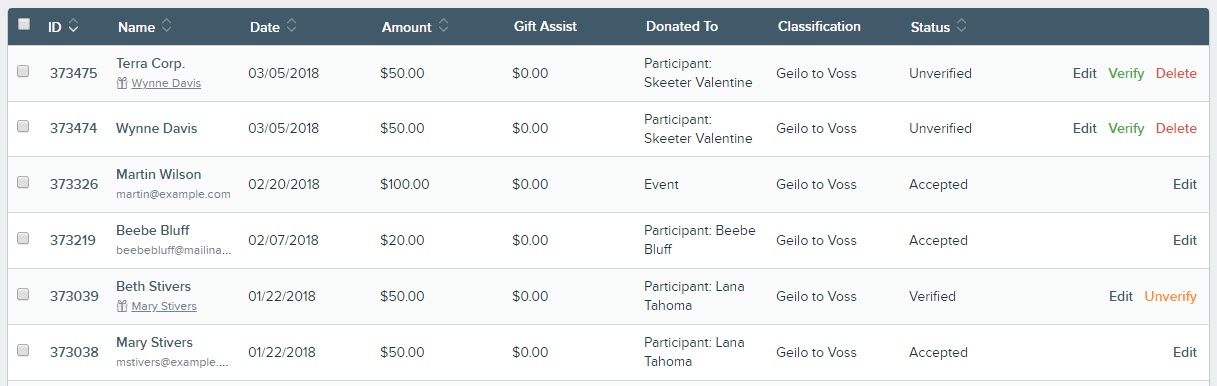Edit the Beebe Bluff donation
1217x386 pixels.
(1185, 241)
